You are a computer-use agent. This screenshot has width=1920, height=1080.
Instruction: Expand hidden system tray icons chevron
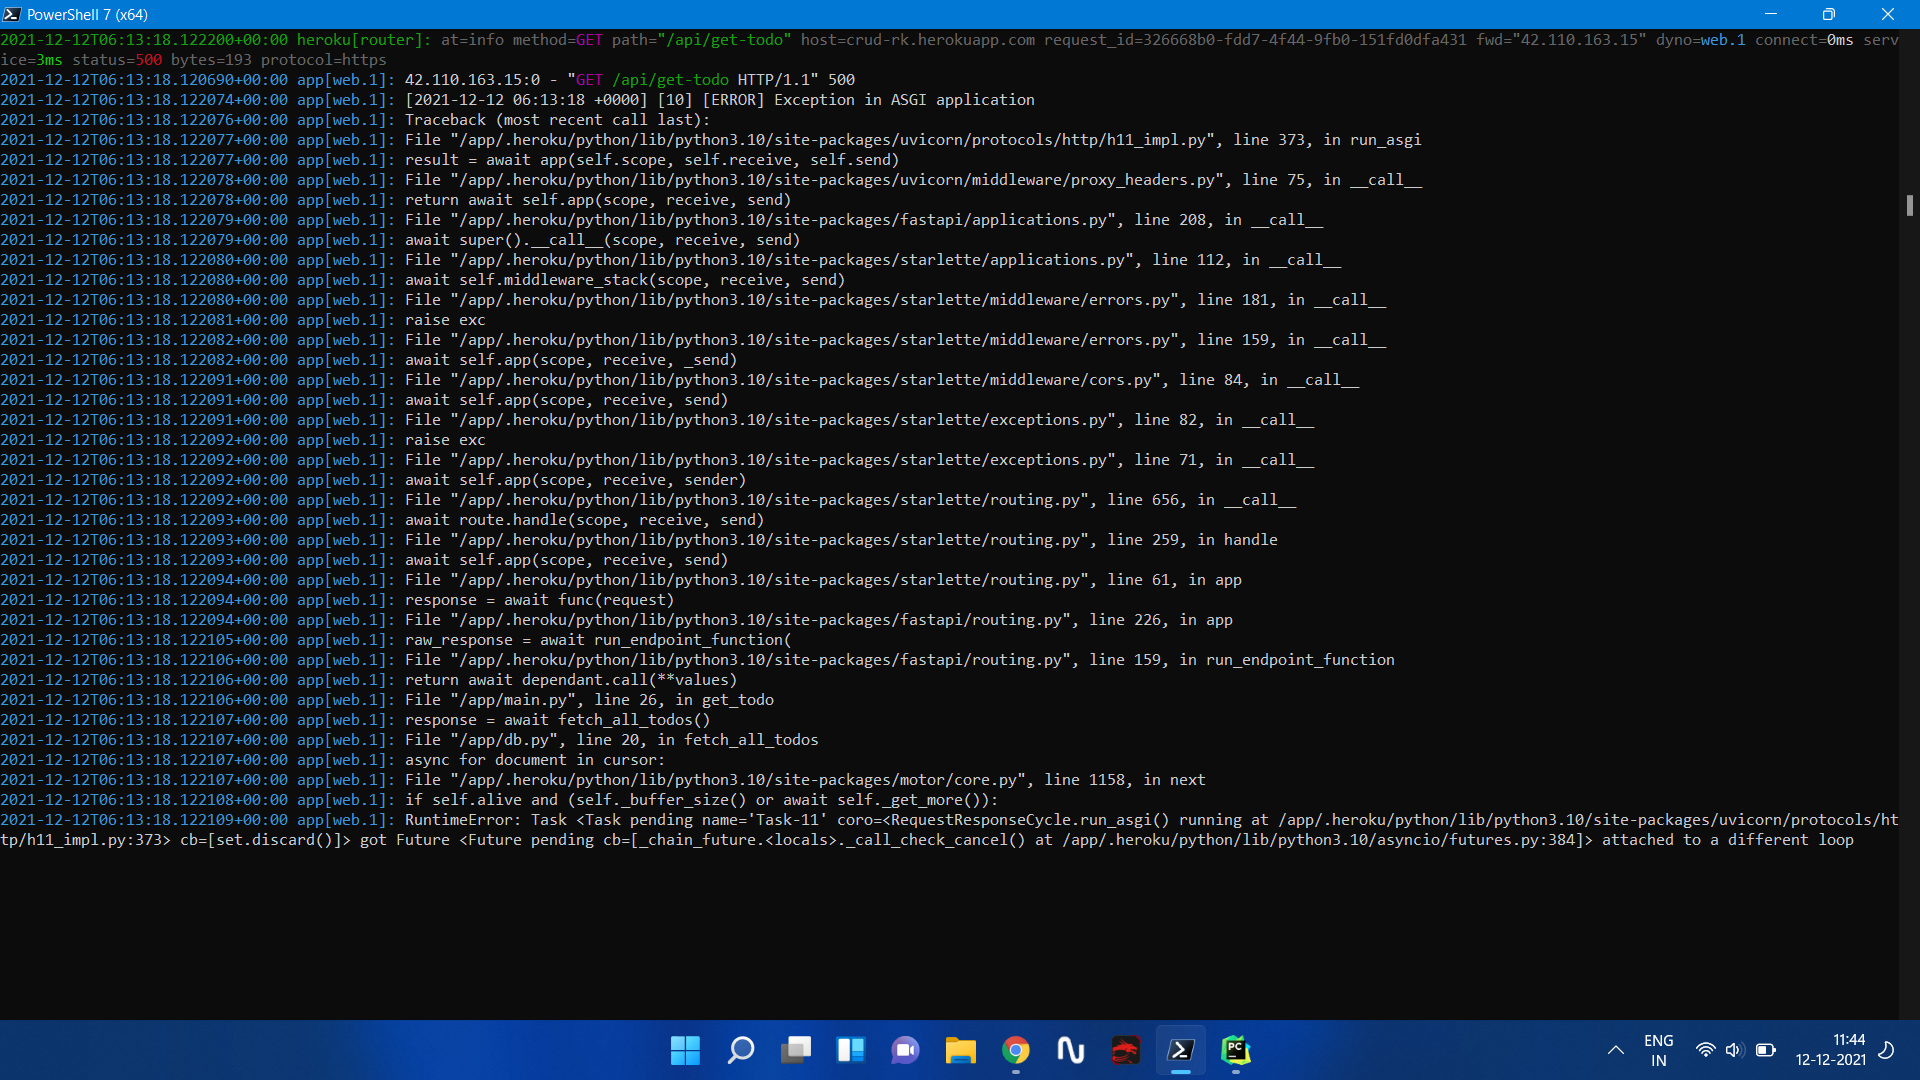(x=1615, y=1050)
